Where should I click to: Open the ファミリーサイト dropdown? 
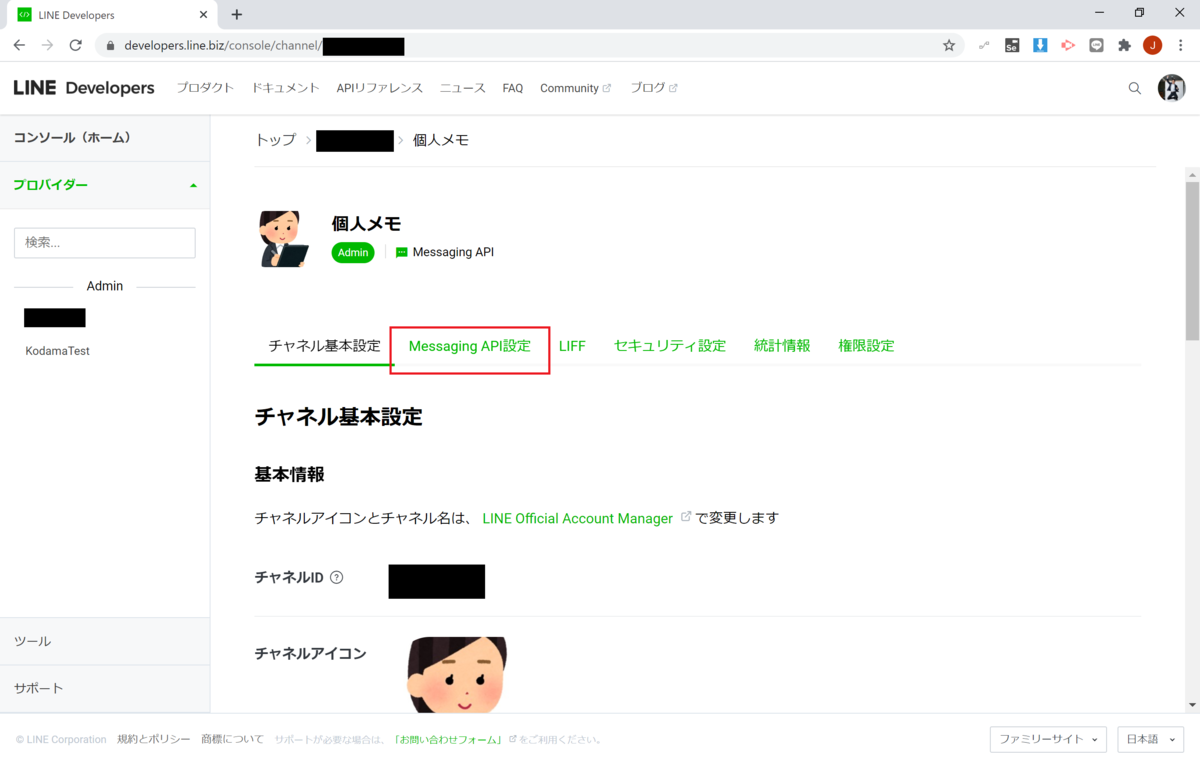point(1047,739)
